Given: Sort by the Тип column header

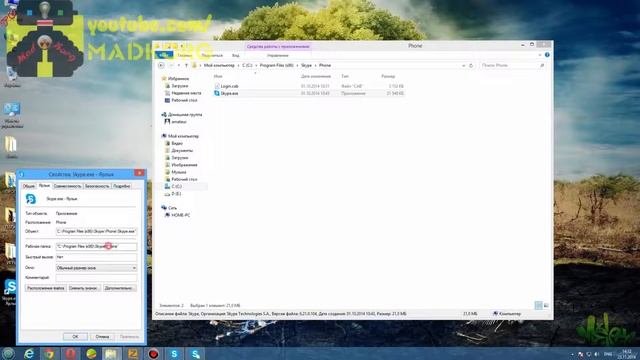Looking at the screenshot, I should [345, 76].
